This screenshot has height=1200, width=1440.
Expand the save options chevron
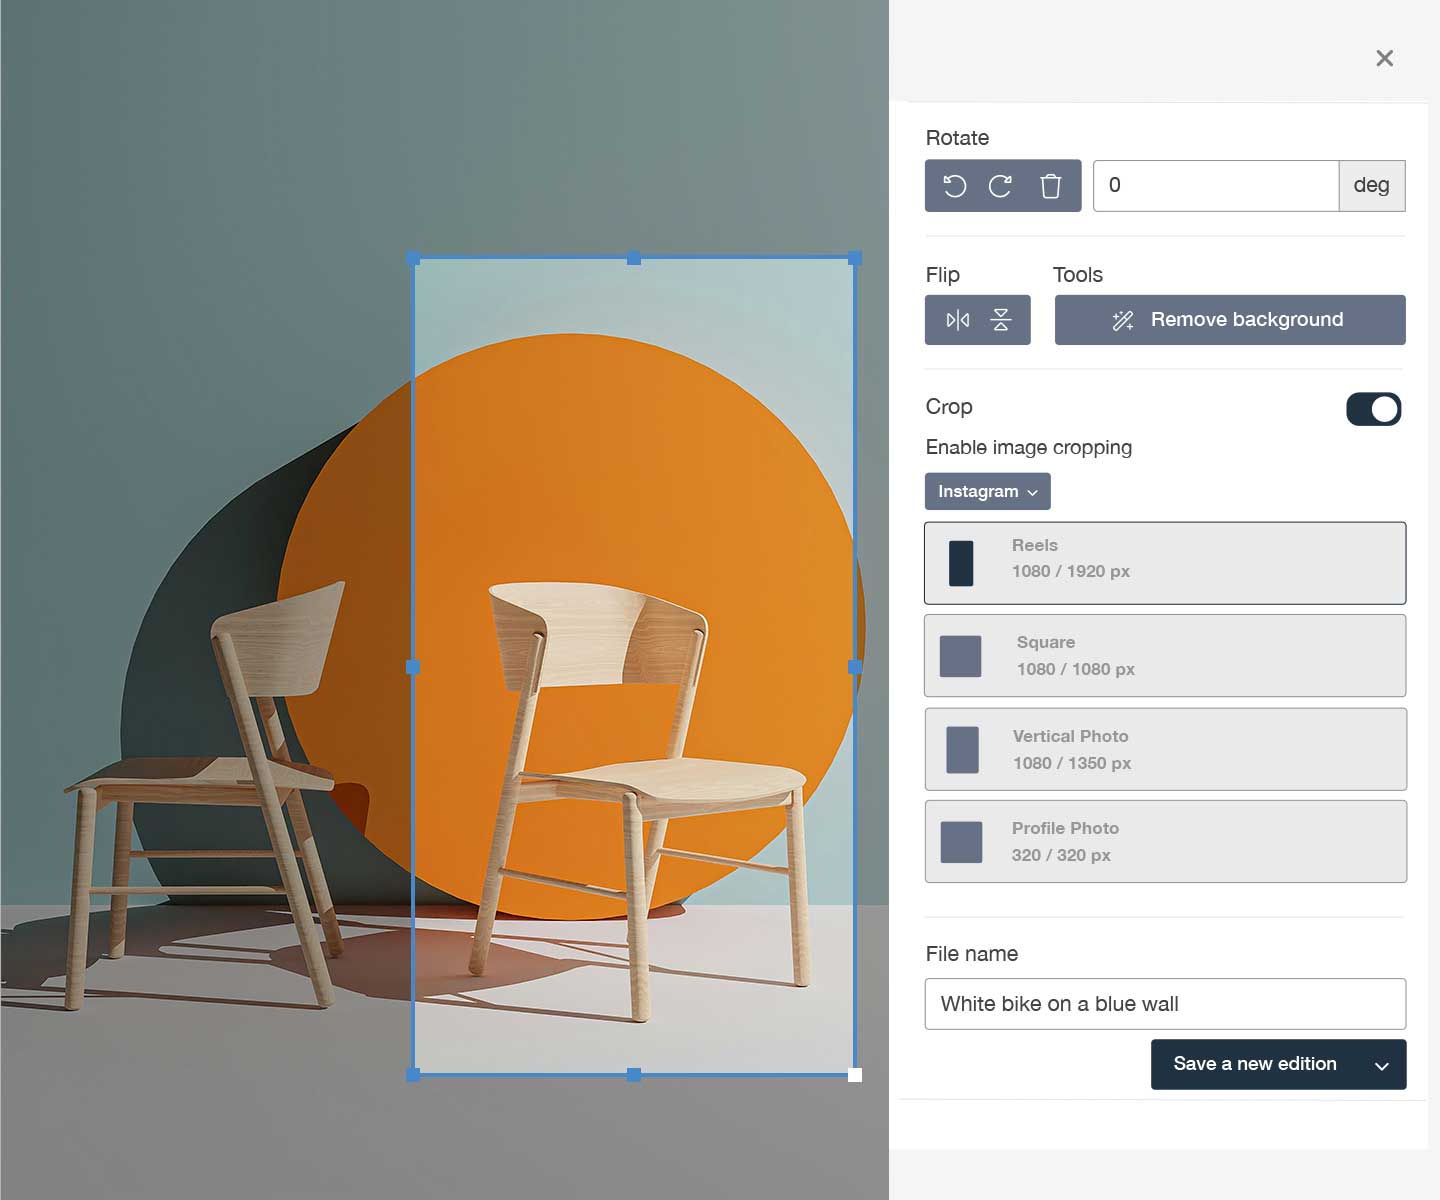[1382, 1065]
